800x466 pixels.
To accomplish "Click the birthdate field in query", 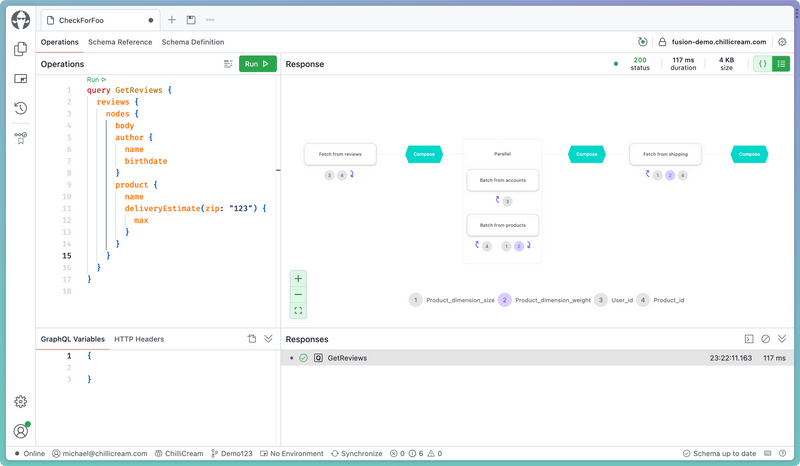I will (146, 161).
